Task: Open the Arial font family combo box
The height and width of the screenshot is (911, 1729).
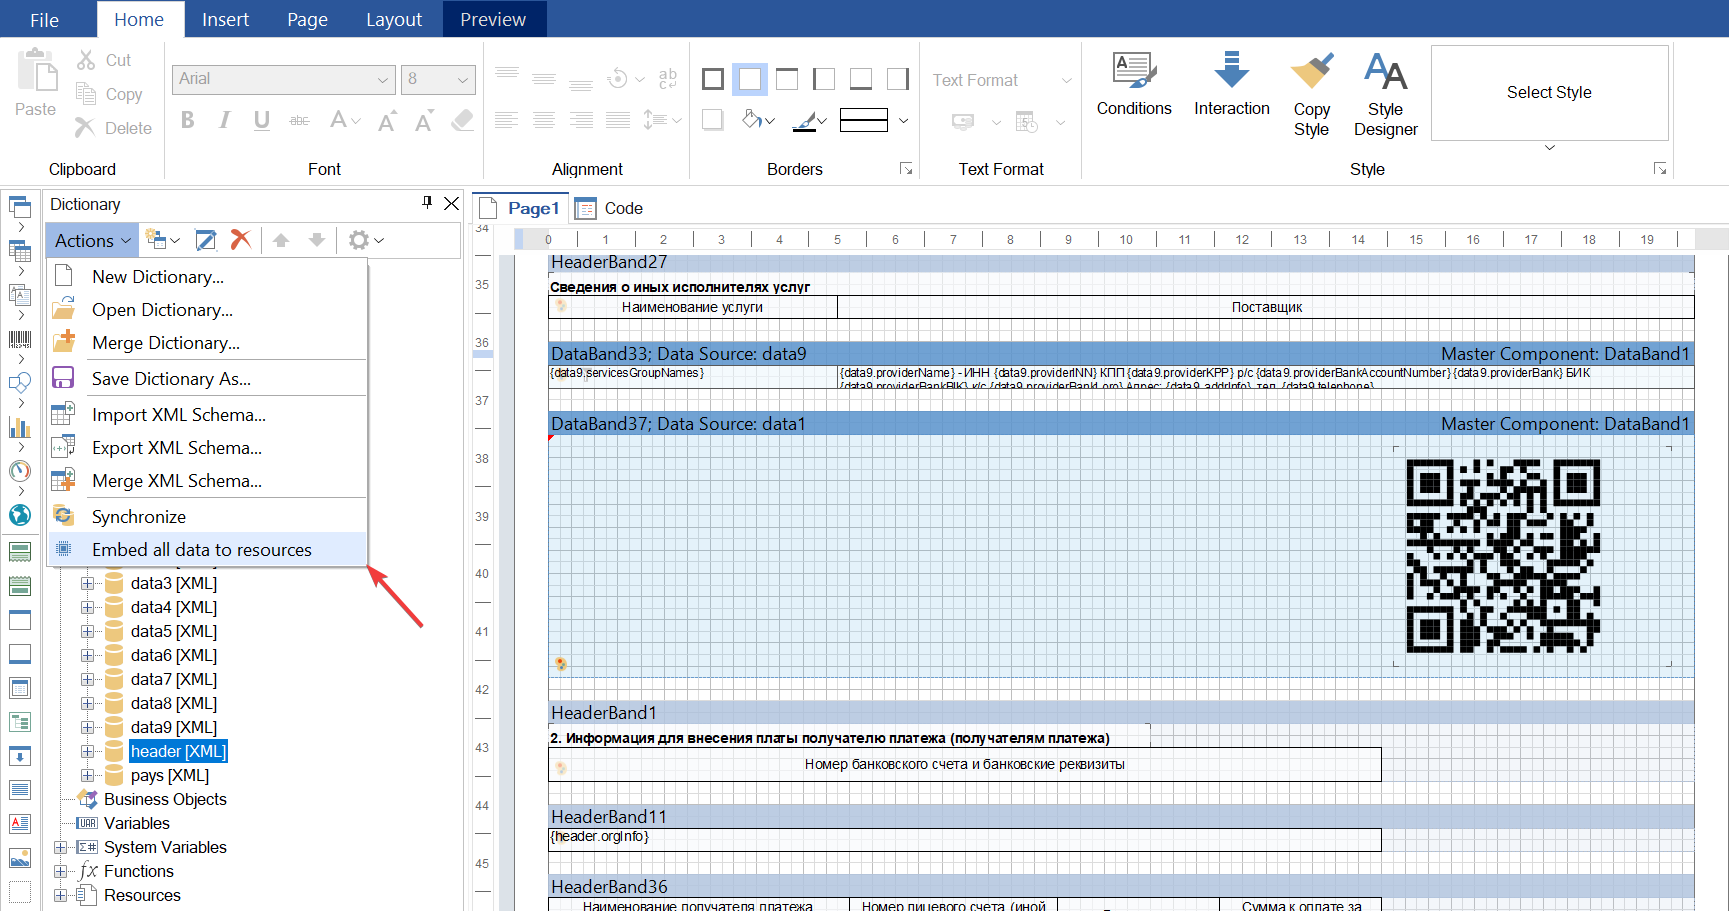Action: [284, 79]
